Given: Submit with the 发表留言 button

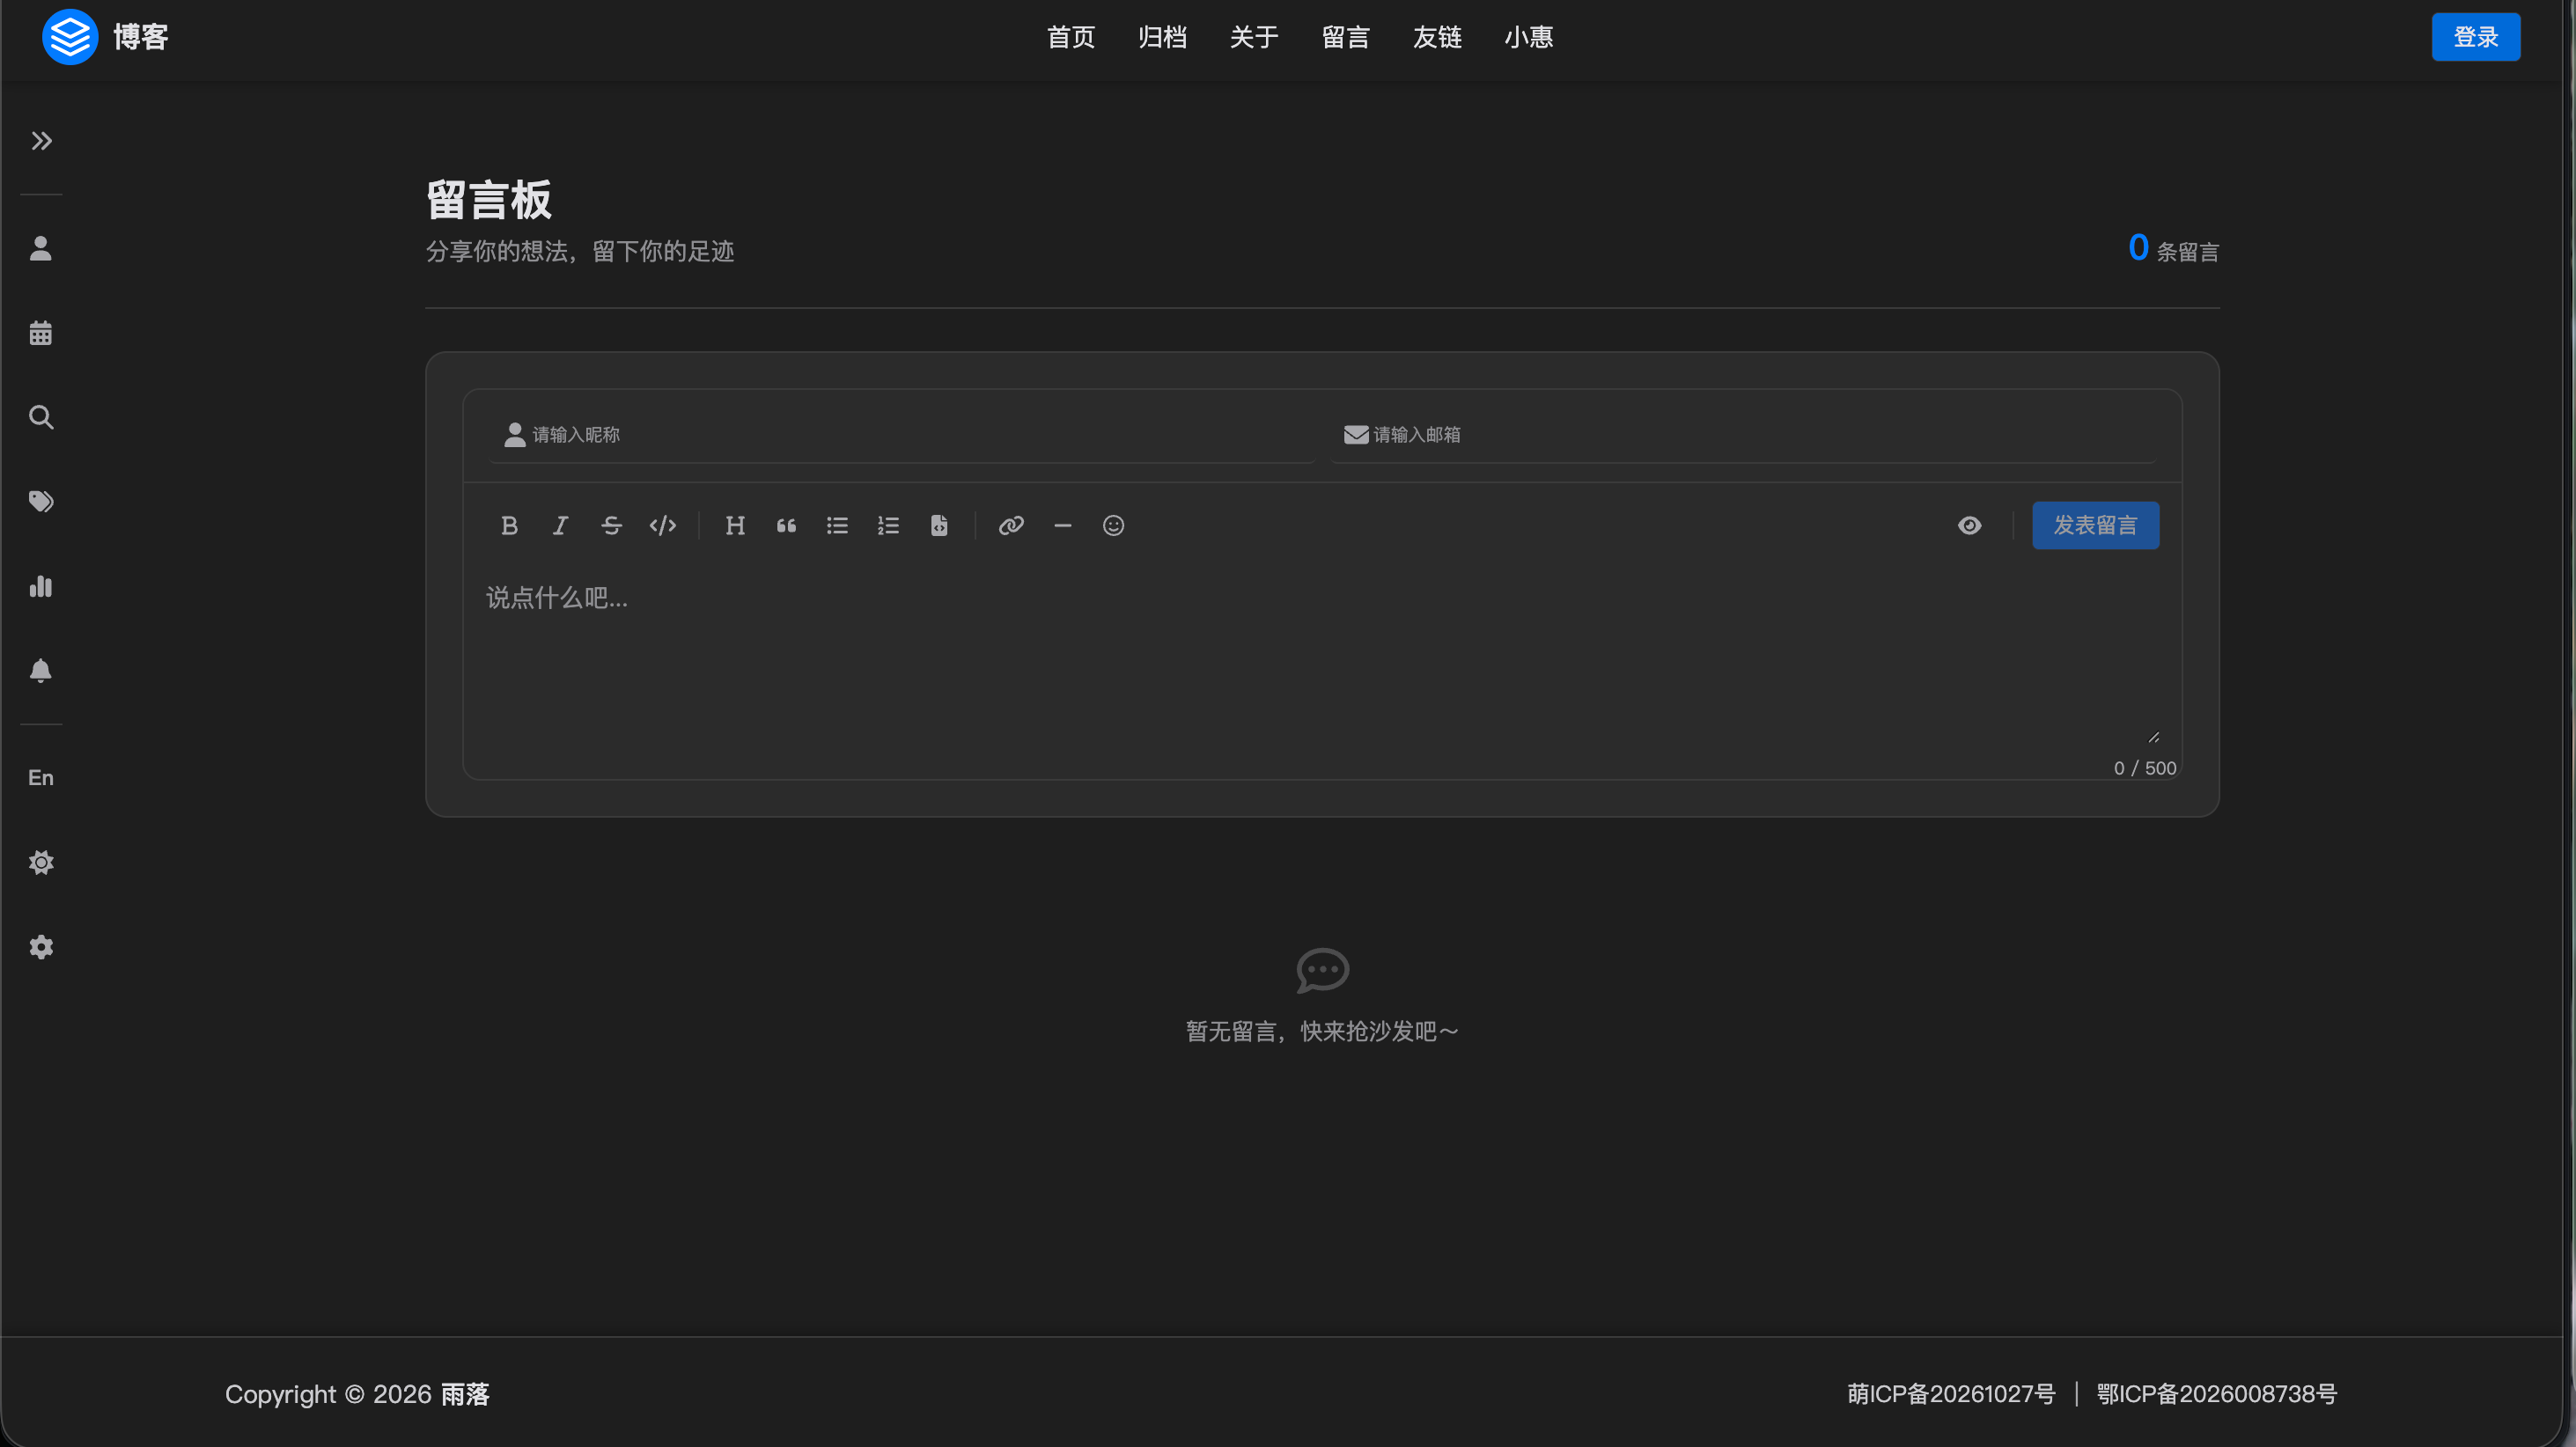Looking at the screenshot, I should pos(2095,525).
